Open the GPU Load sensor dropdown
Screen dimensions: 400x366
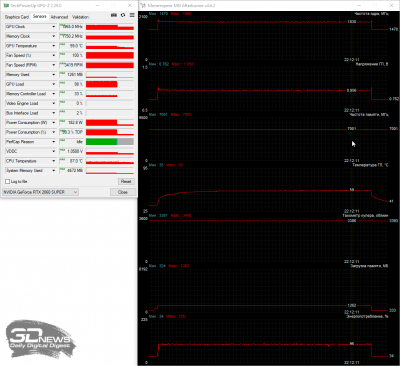click(53, 84)
